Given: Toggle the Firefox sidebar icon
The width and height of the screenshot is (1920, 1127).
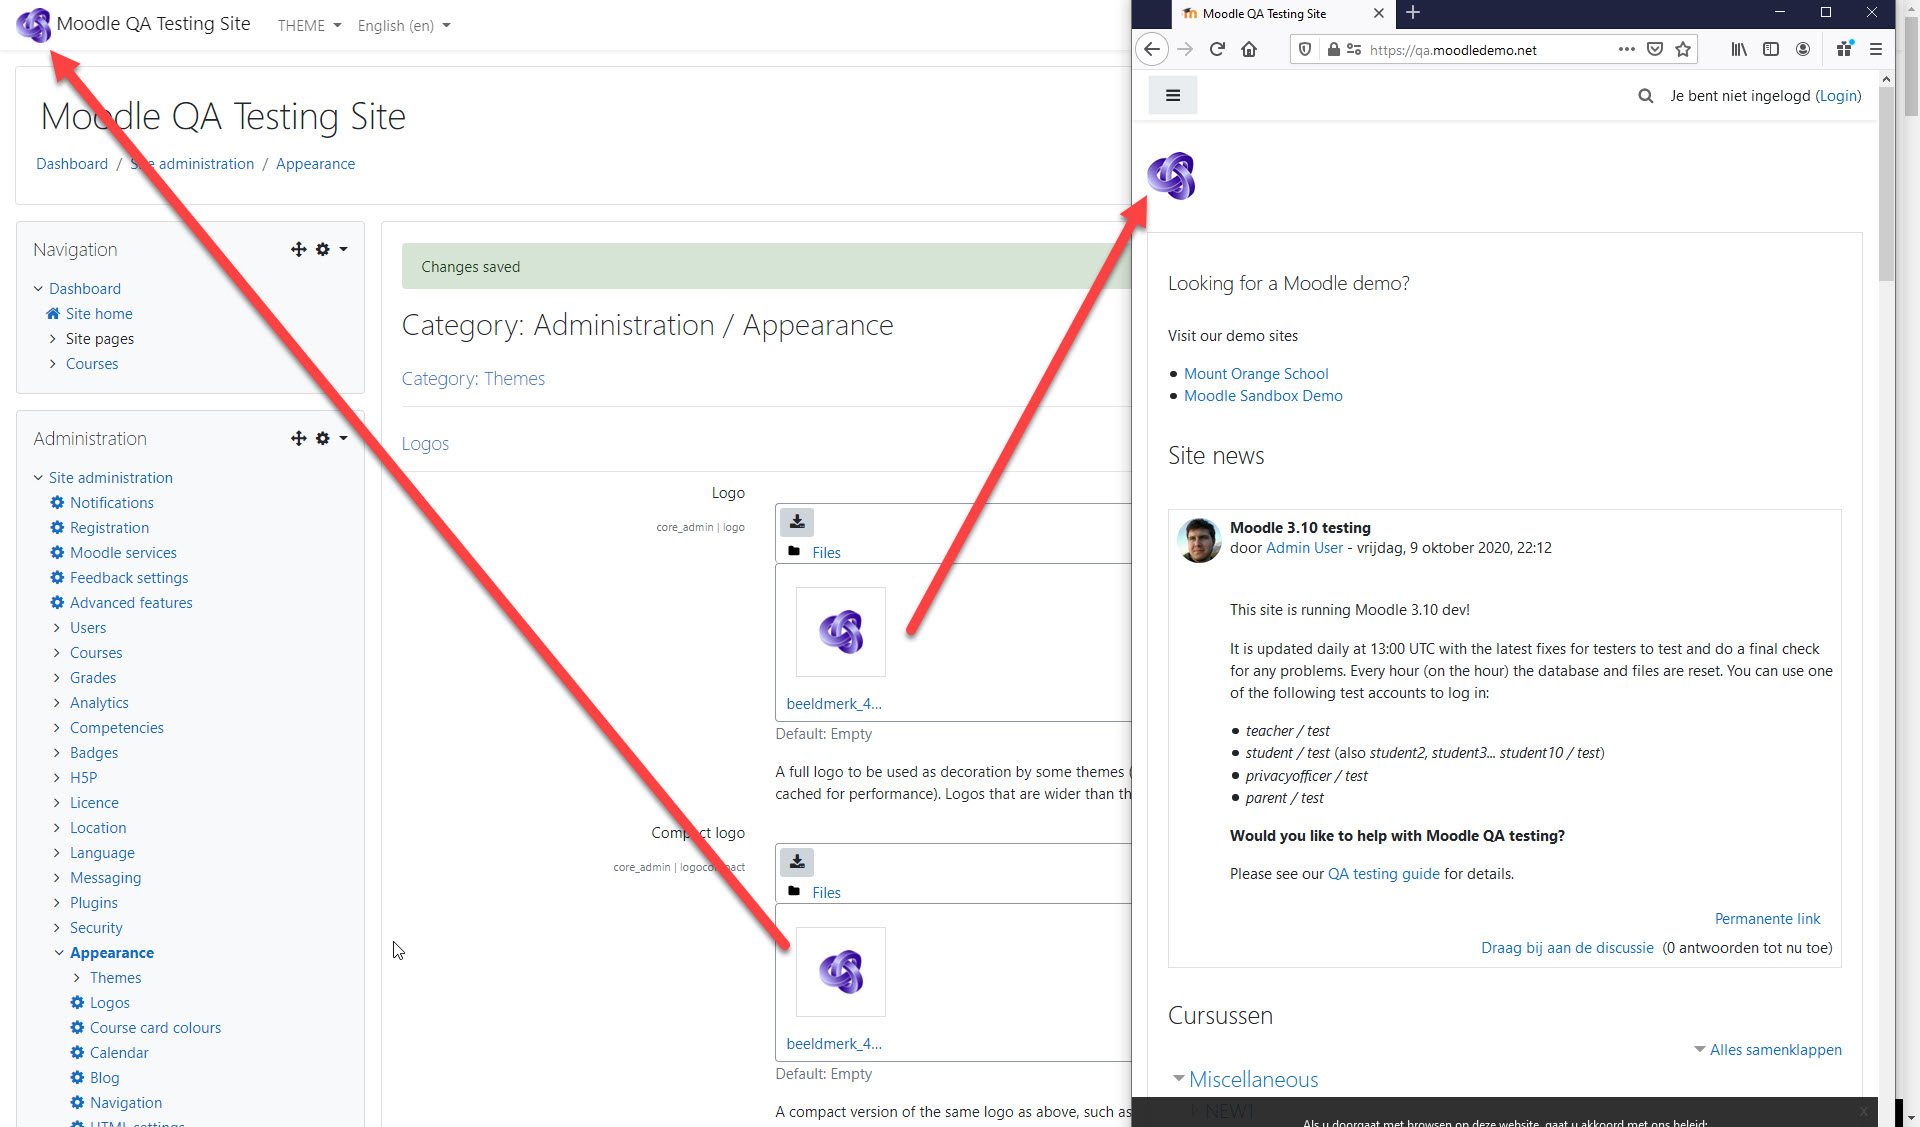Looking at the screenshot, I should pyautogui.click(x=1771, y=49).
